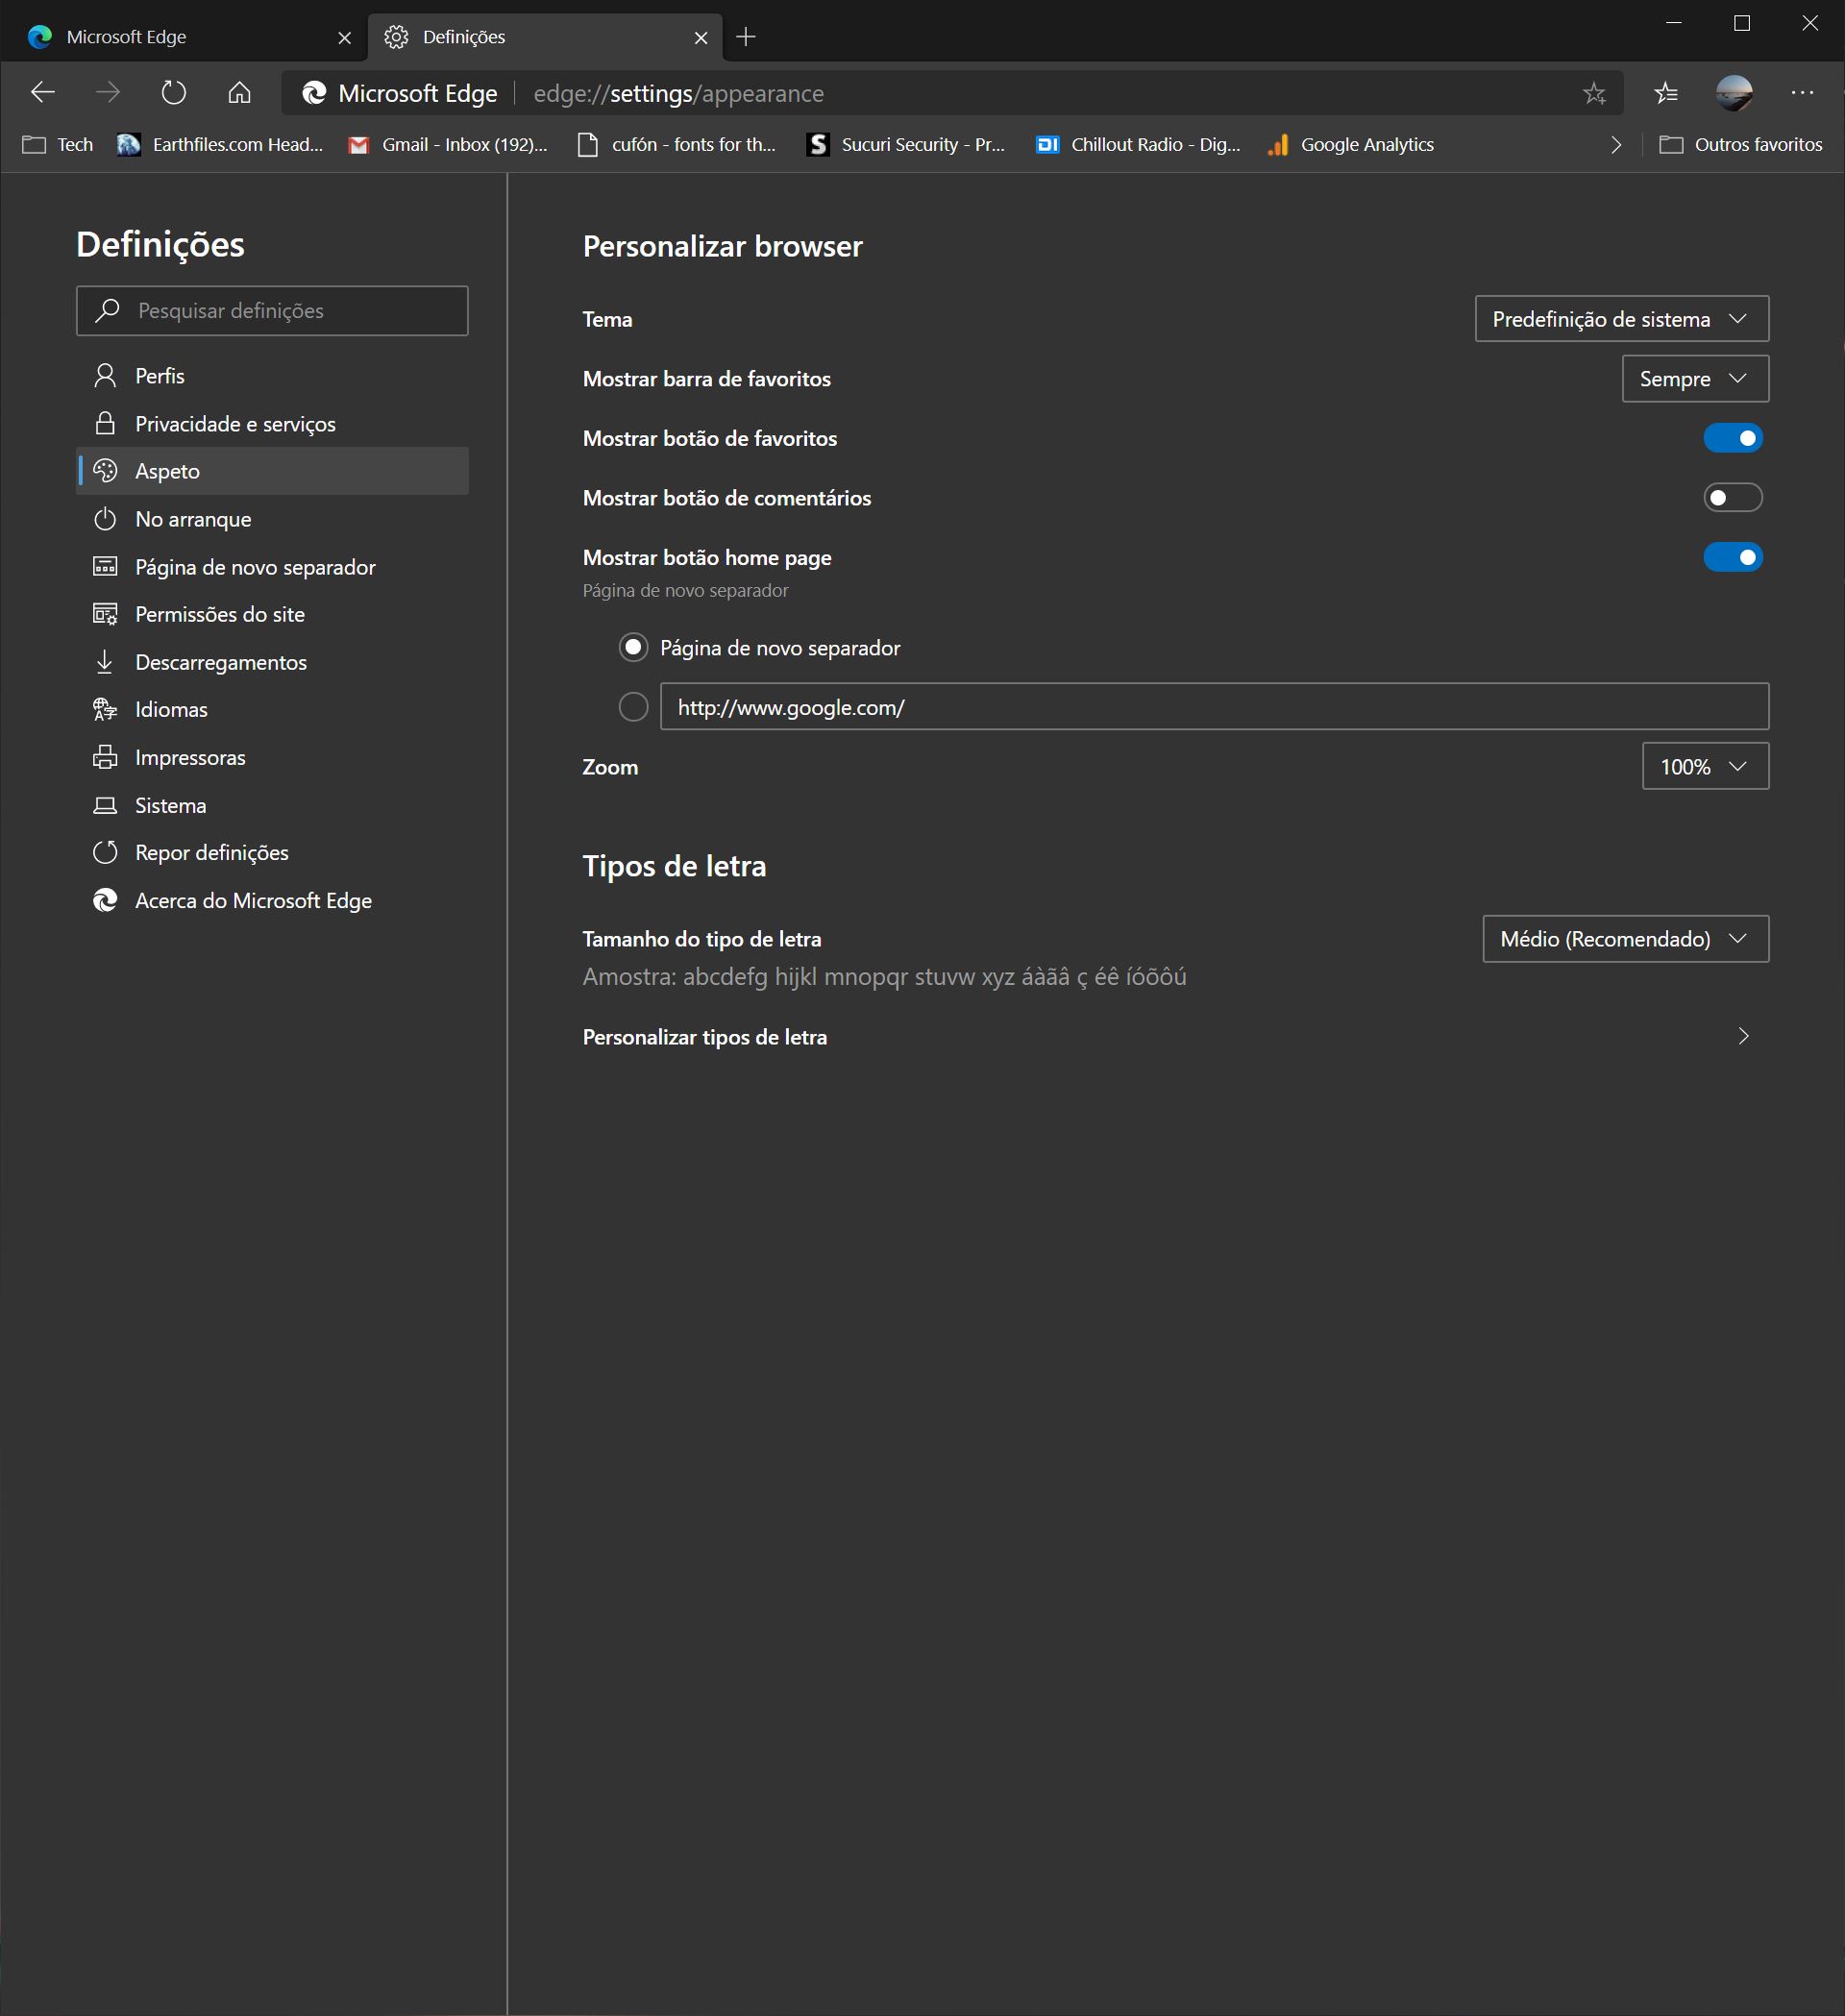
Task: Open cufón fonts bookmark
Action: [677, 145]
